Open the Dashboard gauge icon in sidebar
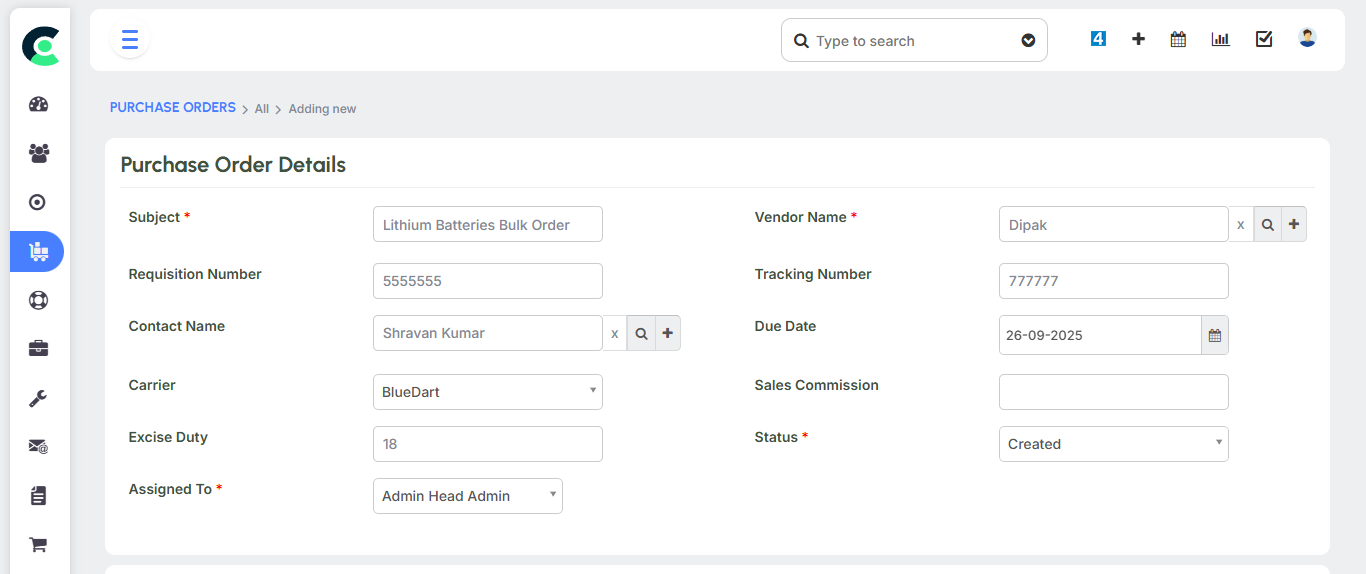Viewport: 1366px width, 574px height. point(38,104)
